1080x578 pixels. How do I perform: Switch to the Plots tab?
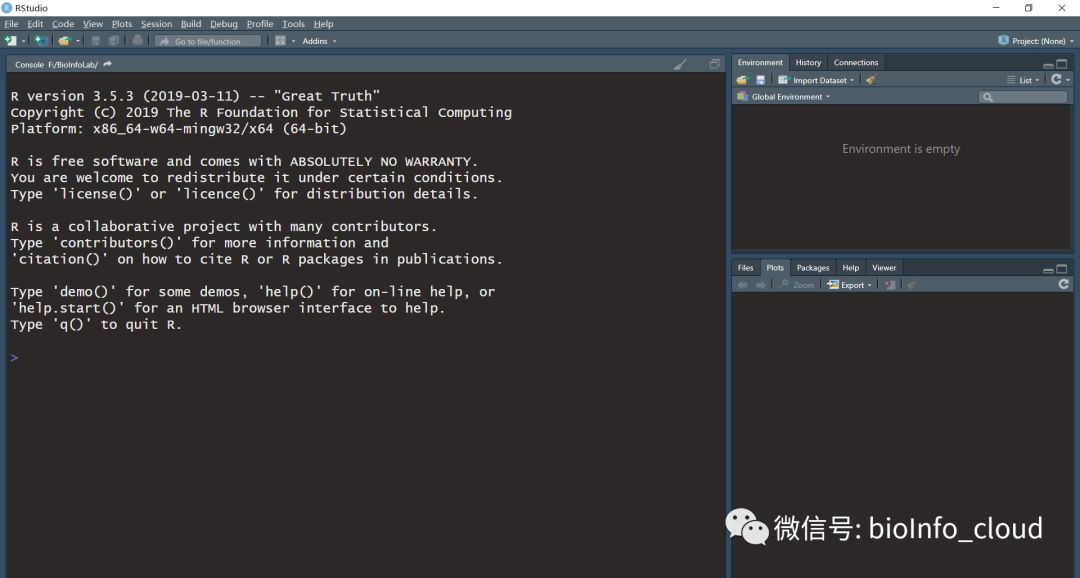click(775, 268)
